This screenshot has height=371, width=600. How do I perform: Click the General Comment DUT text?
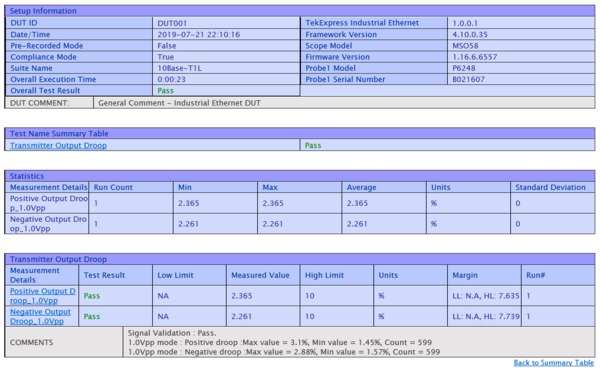coord(179,103)
